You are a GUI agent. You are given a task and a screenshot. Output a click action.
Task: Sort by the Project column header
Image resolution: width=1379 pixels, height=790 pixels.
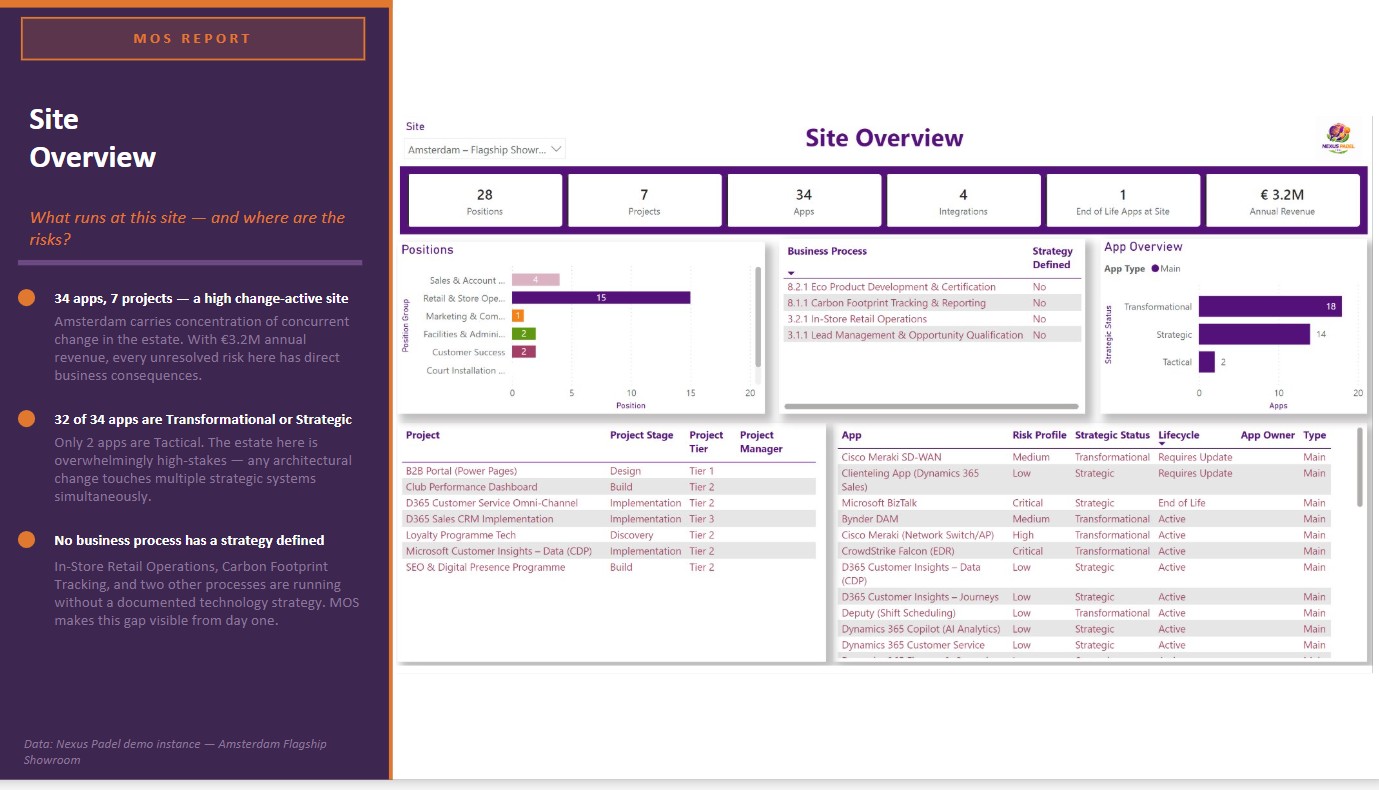422,435
